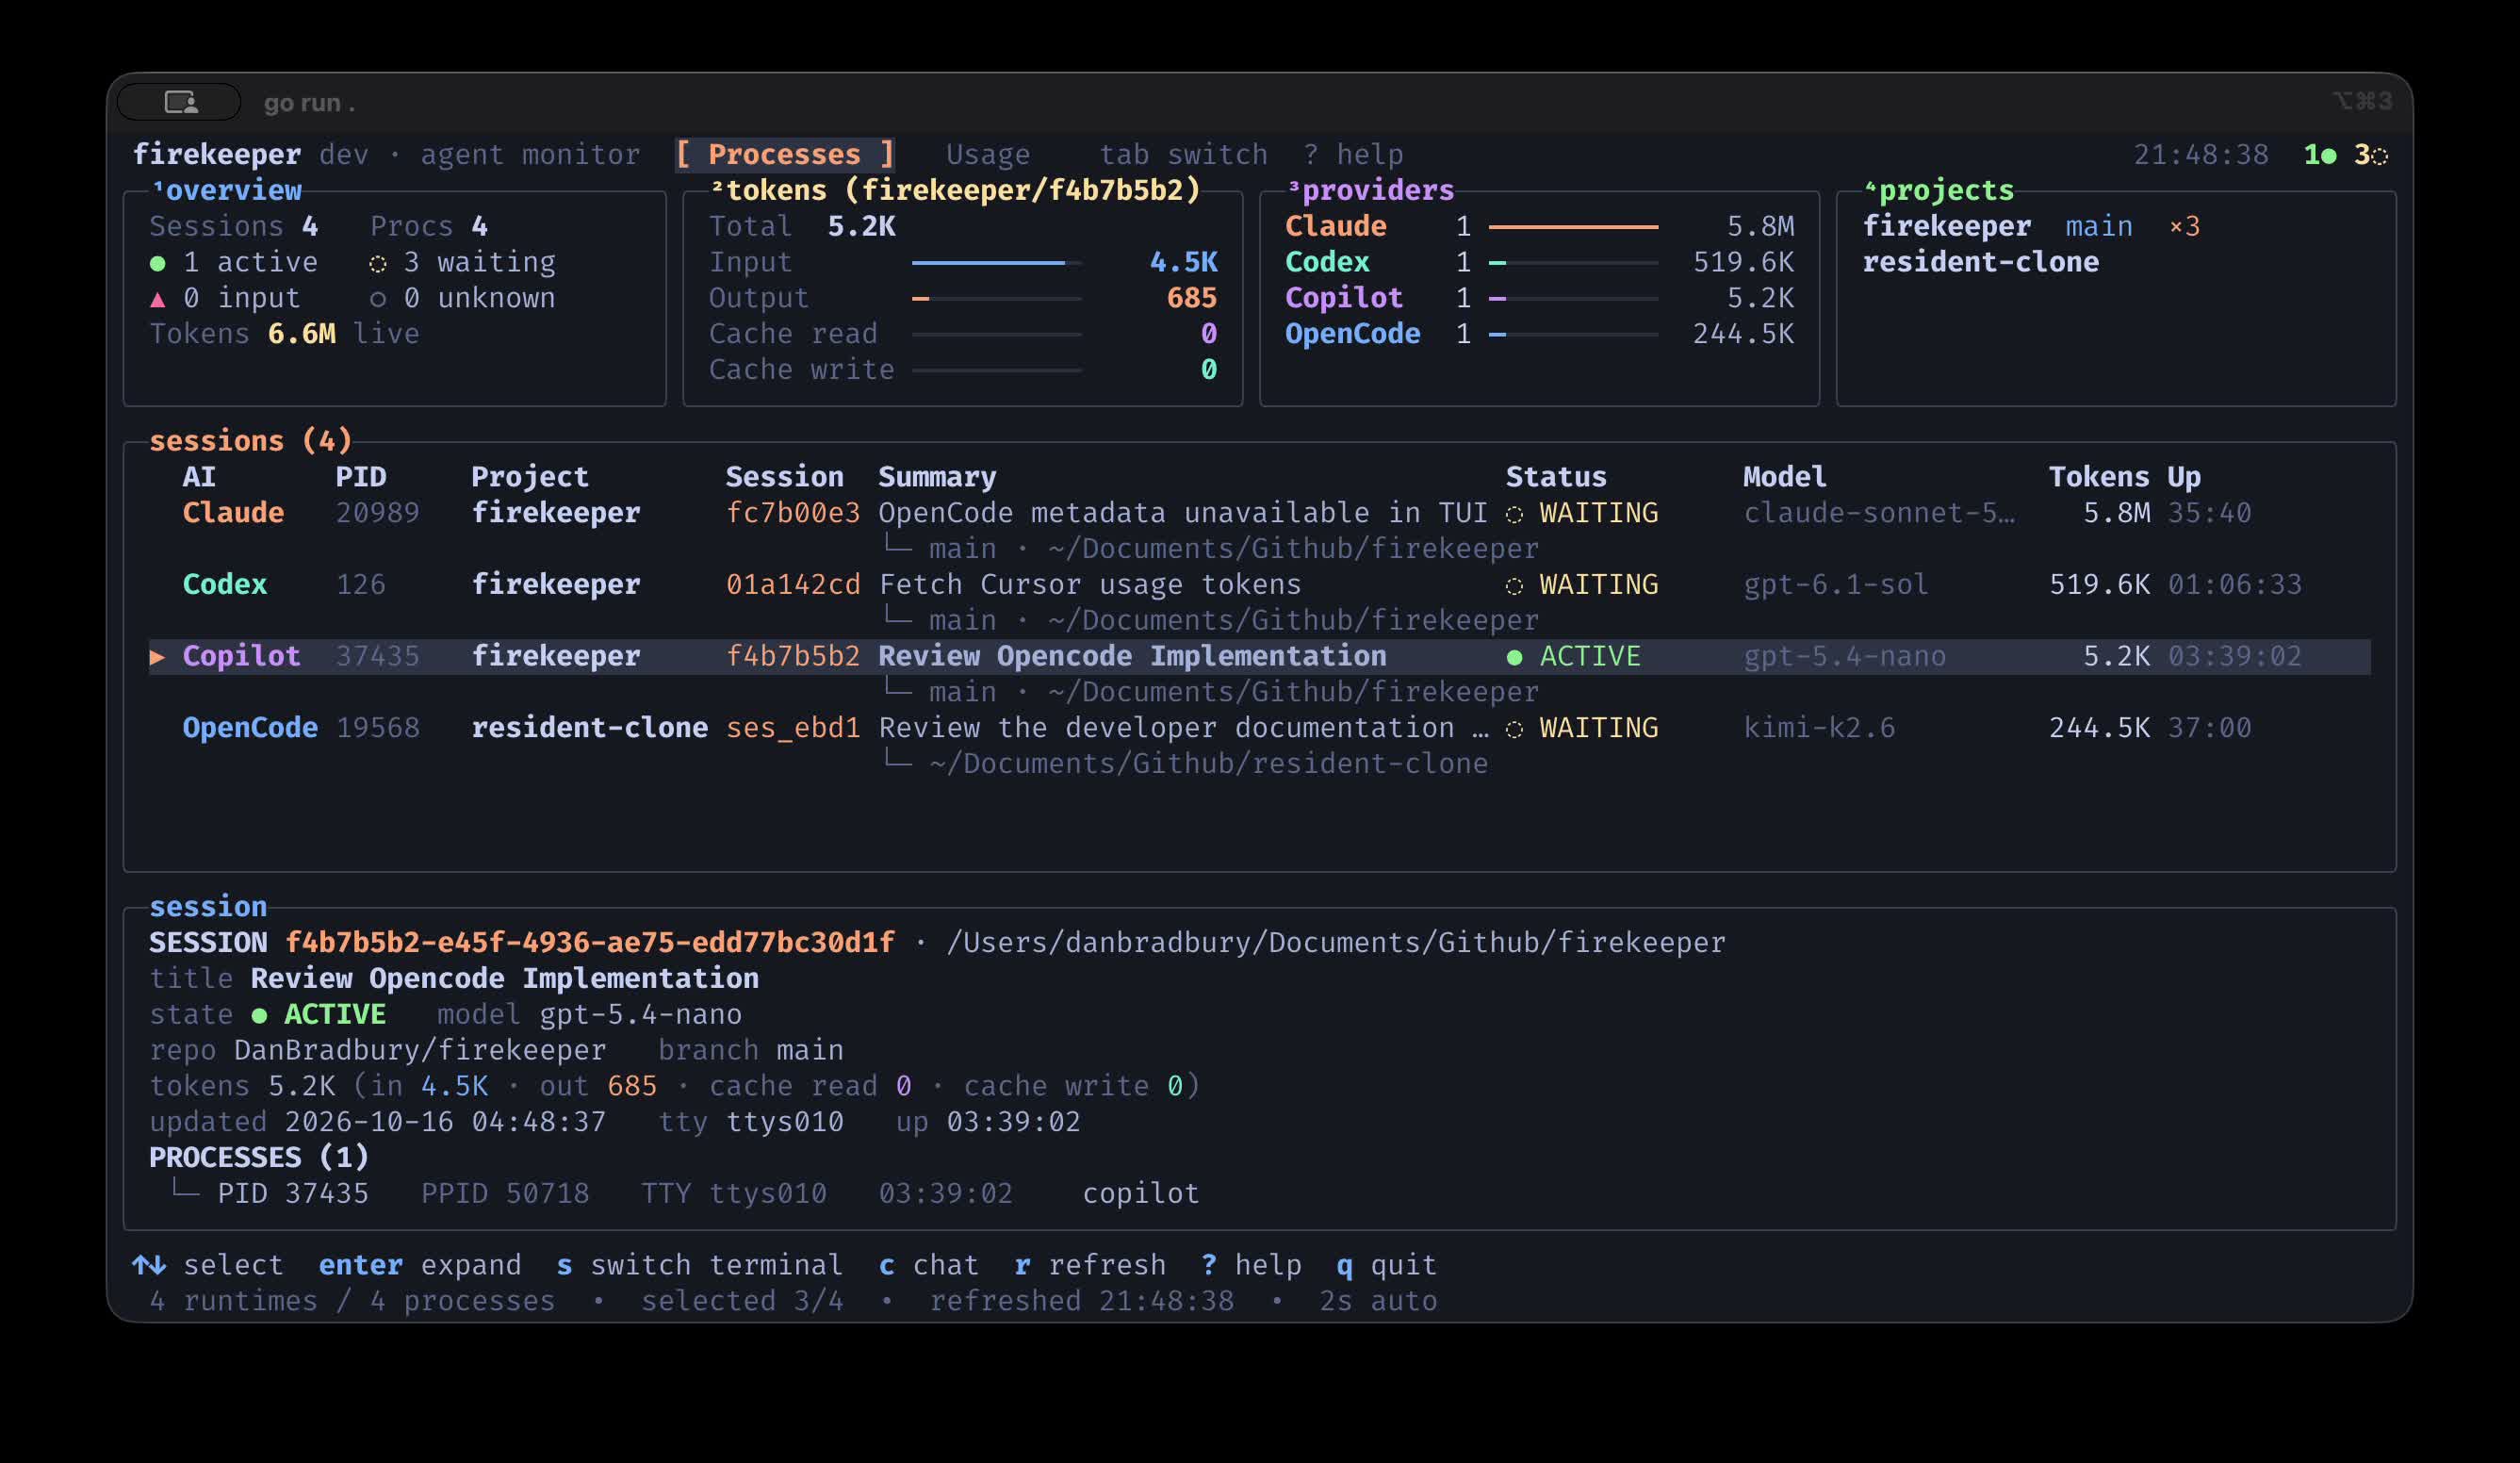Click the resident-clone project in projects panel

point(1980,262)
